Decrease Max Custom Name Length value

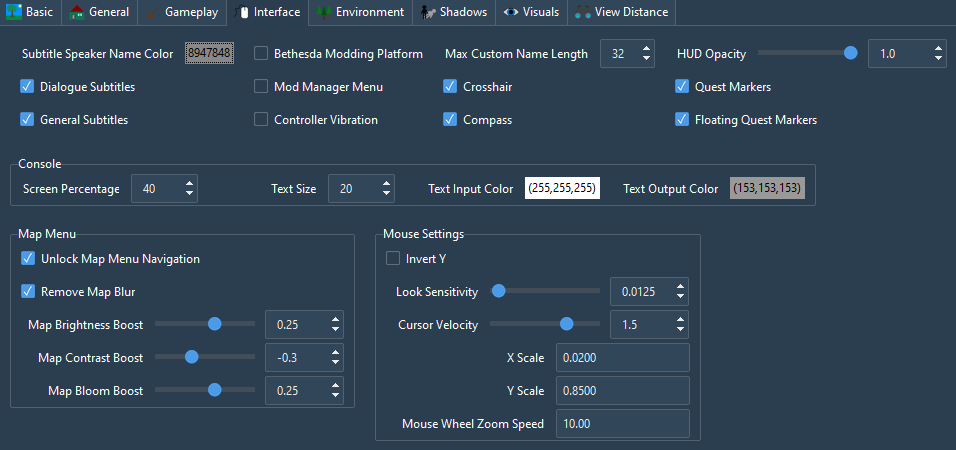coord(646,59)
